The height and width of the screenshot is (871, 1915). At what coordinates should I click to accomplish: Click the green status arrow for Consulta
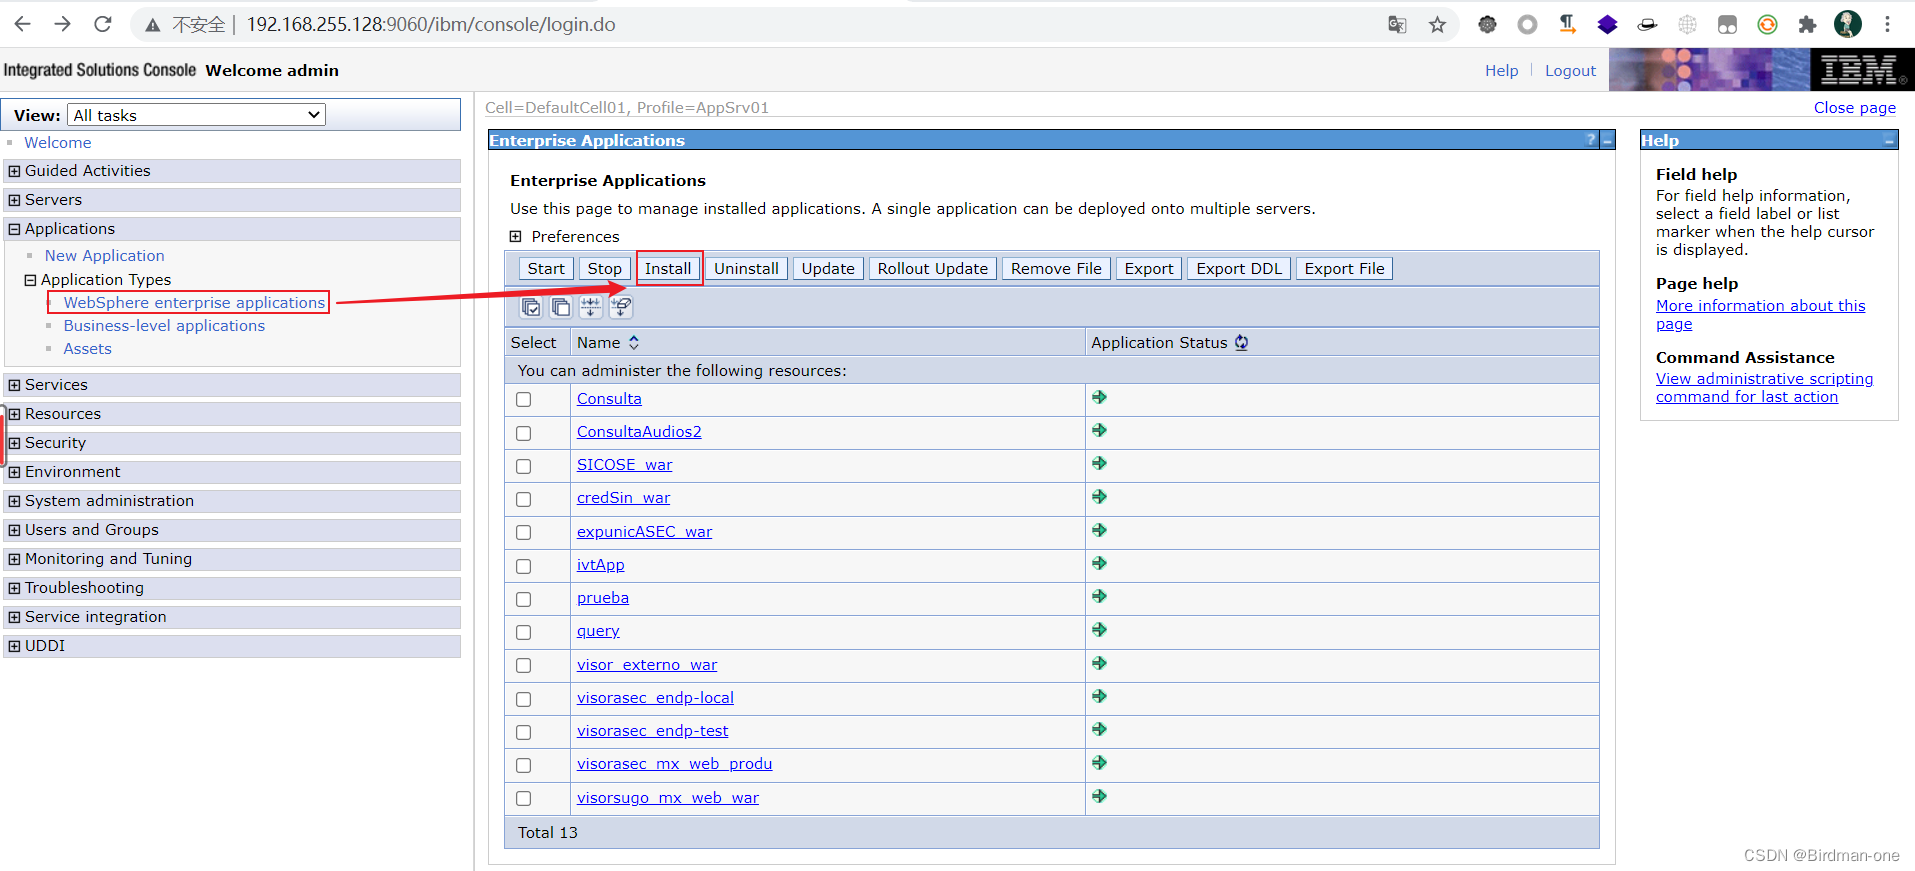point(1099,397)
